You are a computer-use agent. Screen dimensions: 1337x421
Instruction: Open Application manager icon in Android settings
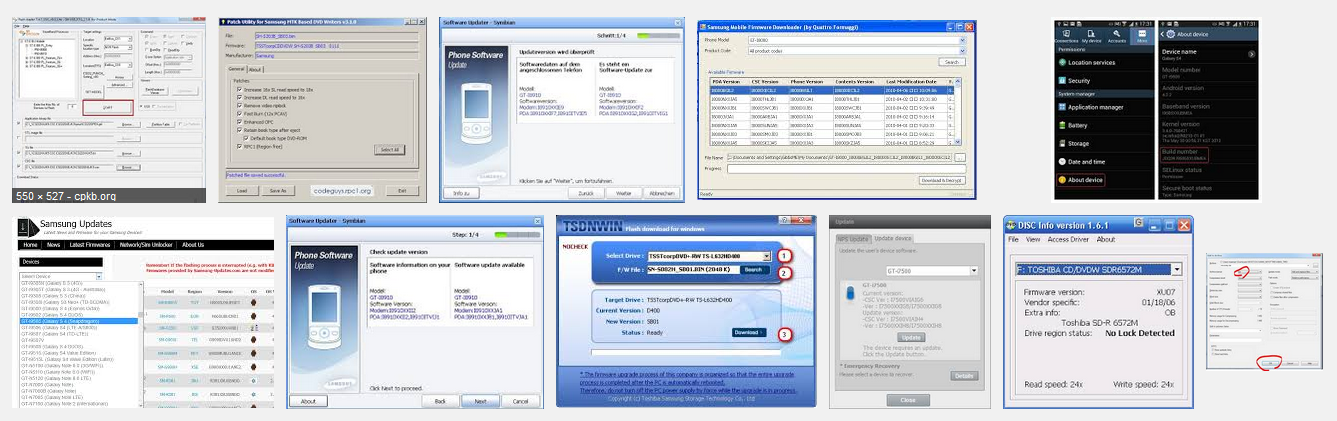[x=1061, y=107]
